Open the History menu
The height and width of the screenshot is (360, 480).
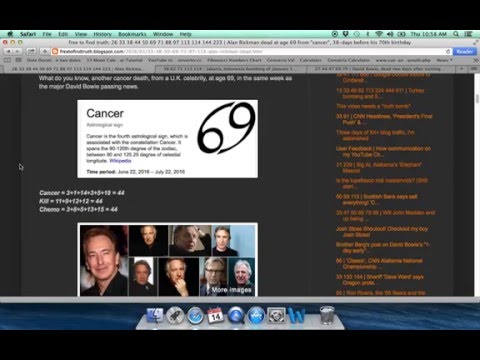pos(102,34)
